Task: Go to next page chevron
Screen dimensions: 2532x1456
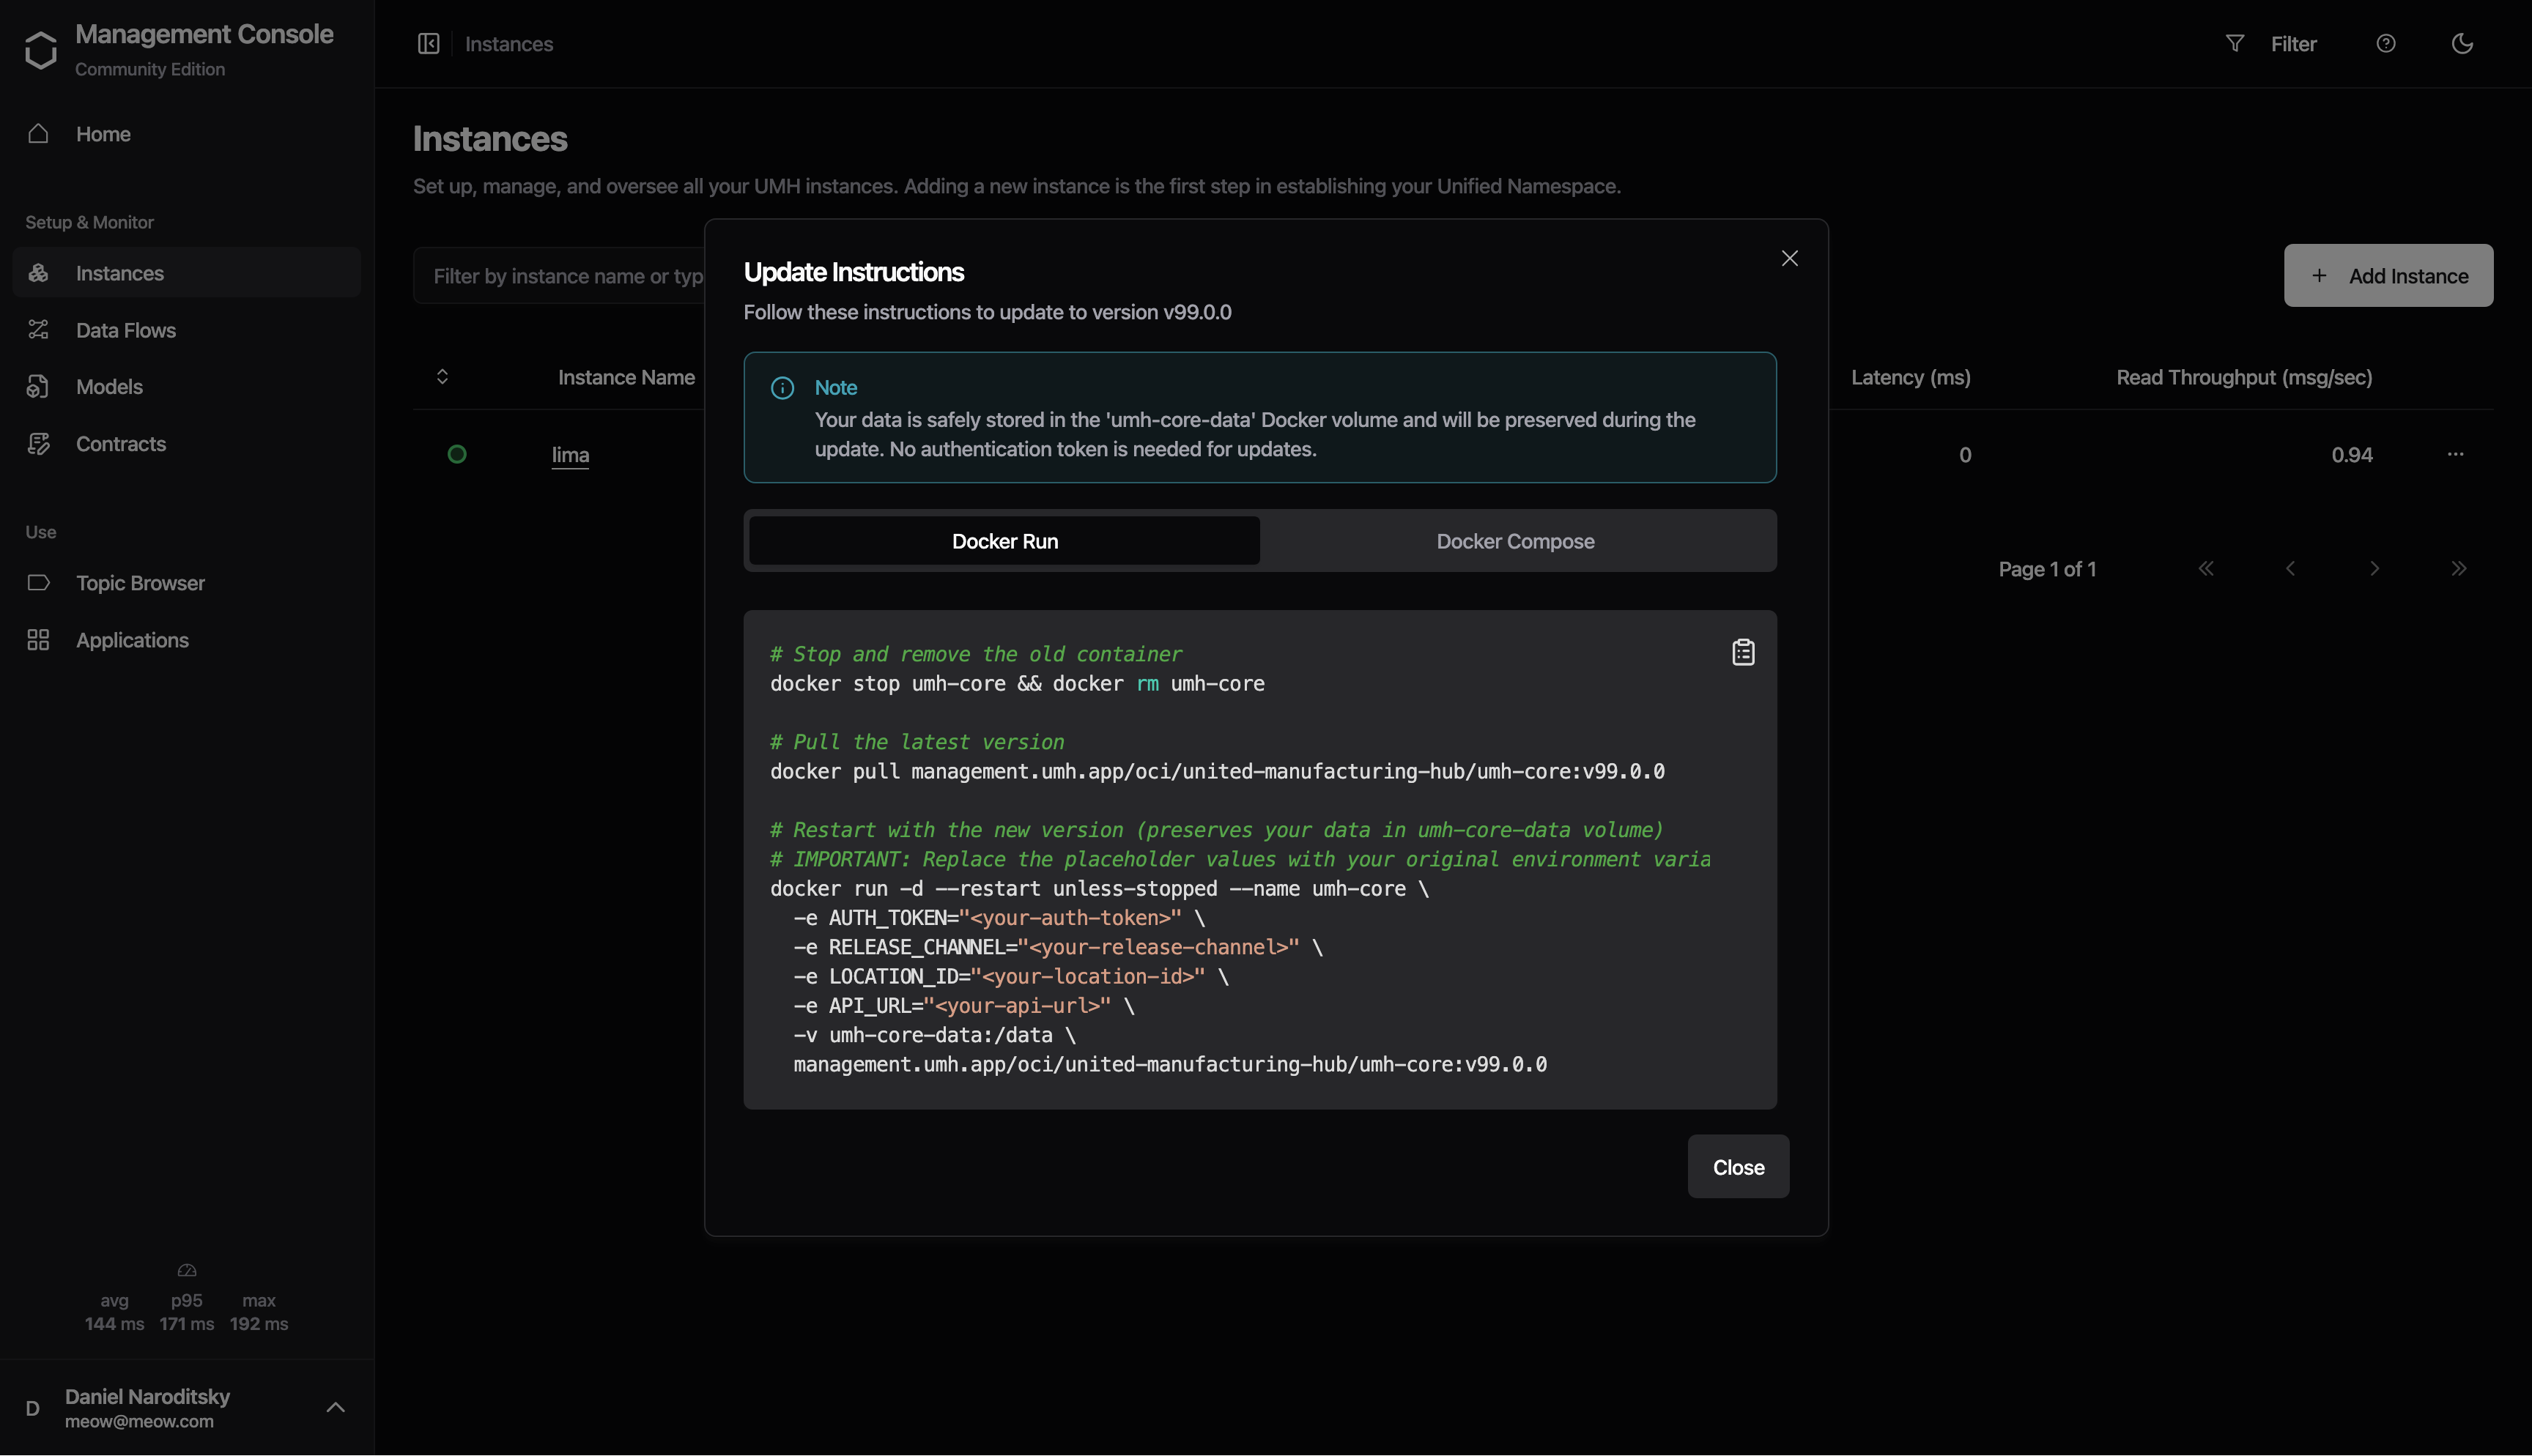Action: pos(2375,569)
